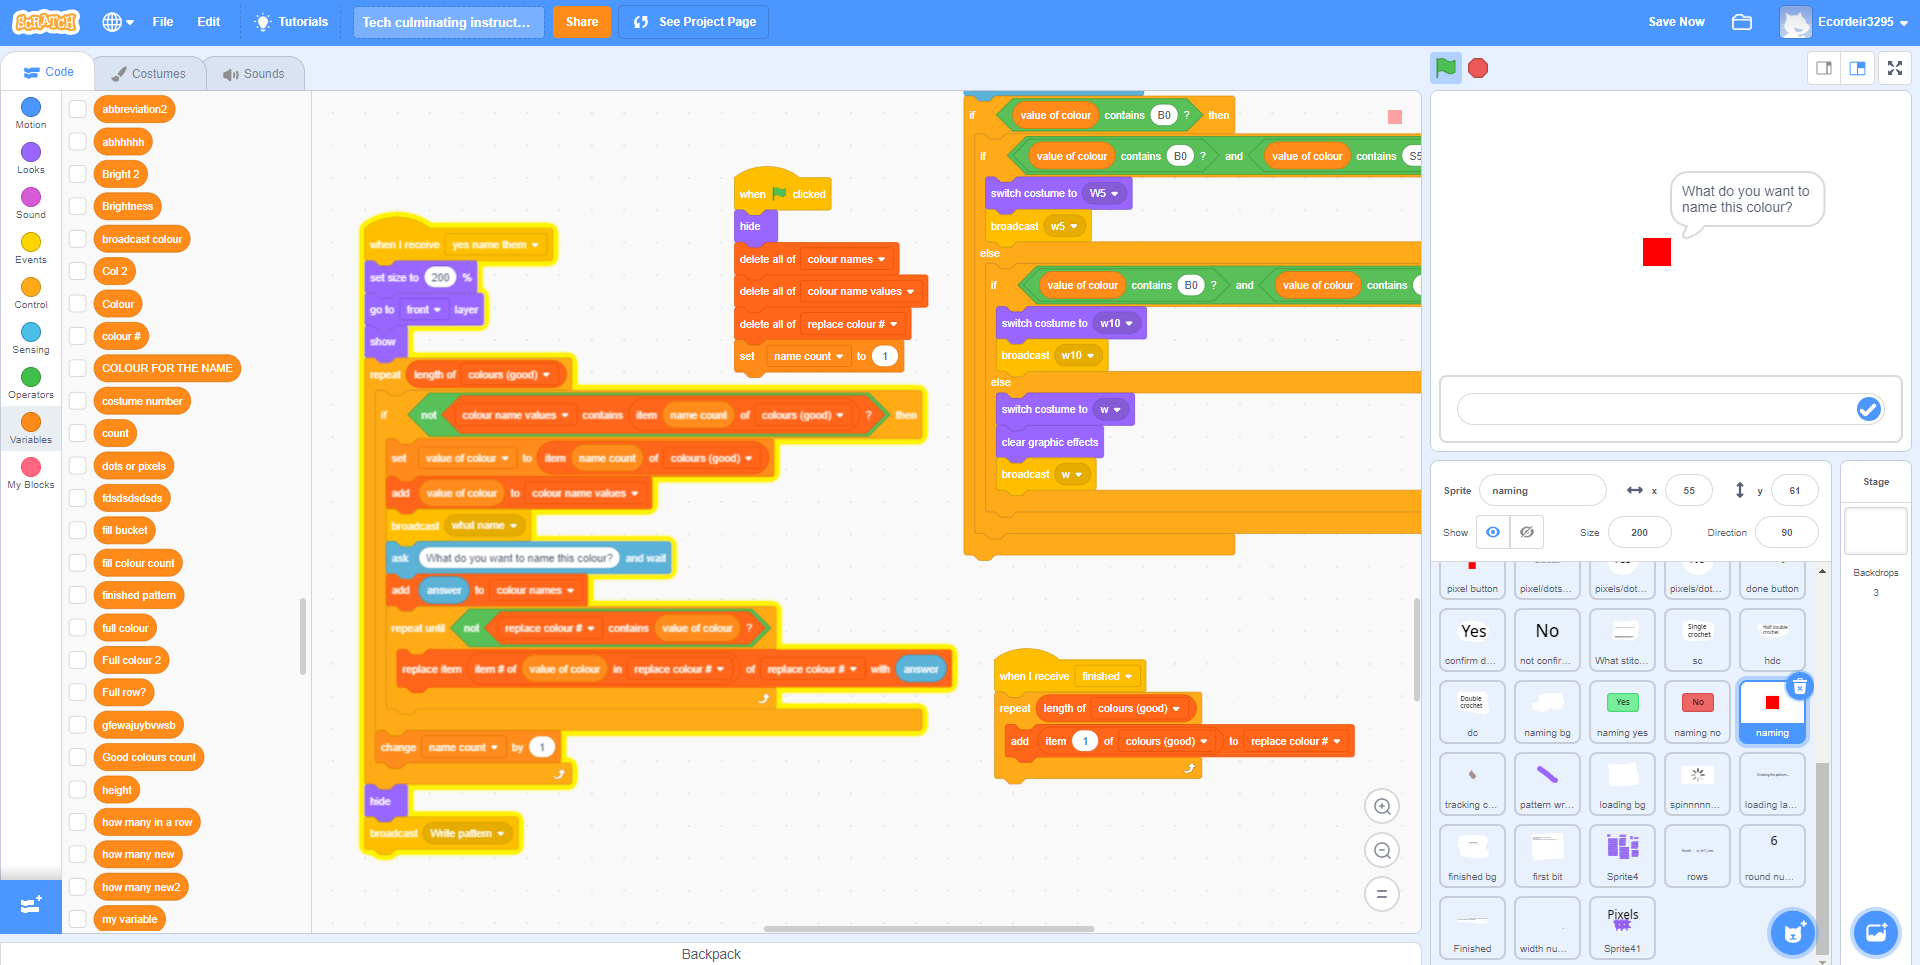Check the Brightness variable monitor box
The height and width of the screenshot is (965, 1920).
(77, 206)
